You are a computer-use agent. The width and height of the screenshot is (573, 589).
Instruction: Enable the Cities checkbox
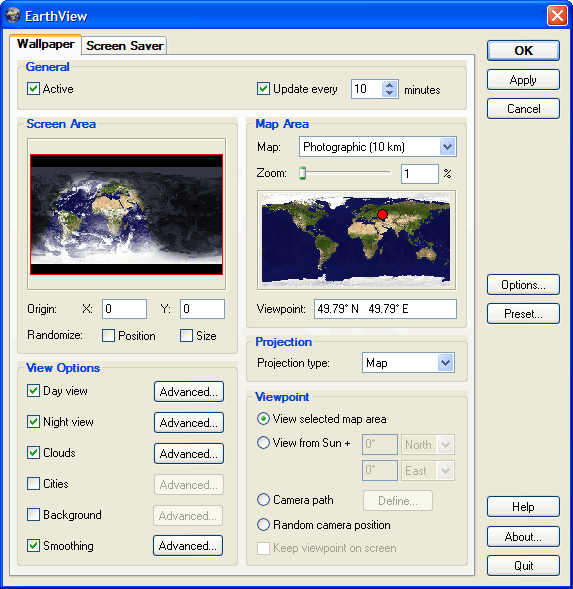coord(33,483)
